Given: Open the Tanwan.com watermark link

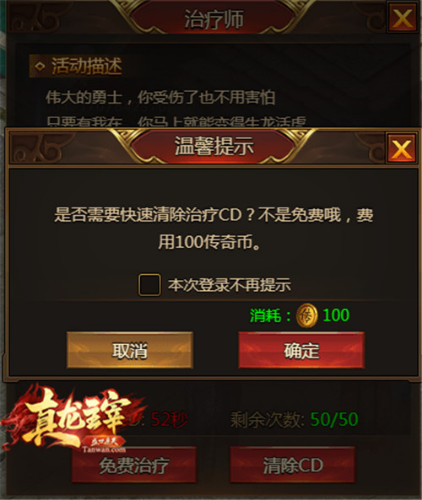Looking at the screenshot, I should [x=104, y=449].
